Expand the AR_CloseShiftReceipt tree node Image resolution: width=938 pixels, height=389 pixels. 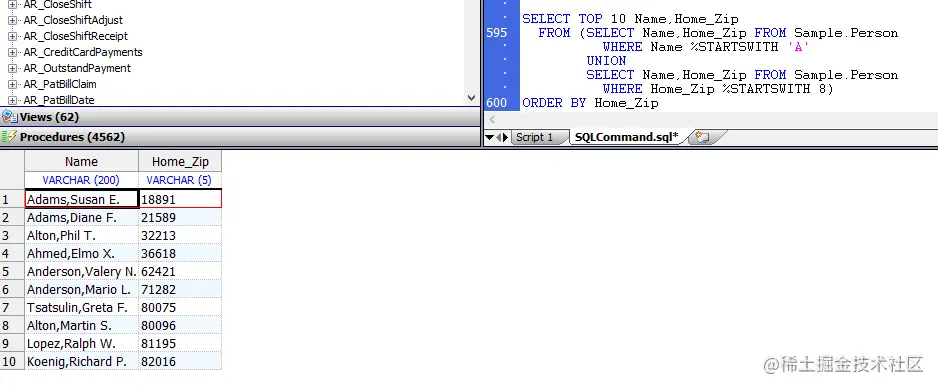coord(12,37)
